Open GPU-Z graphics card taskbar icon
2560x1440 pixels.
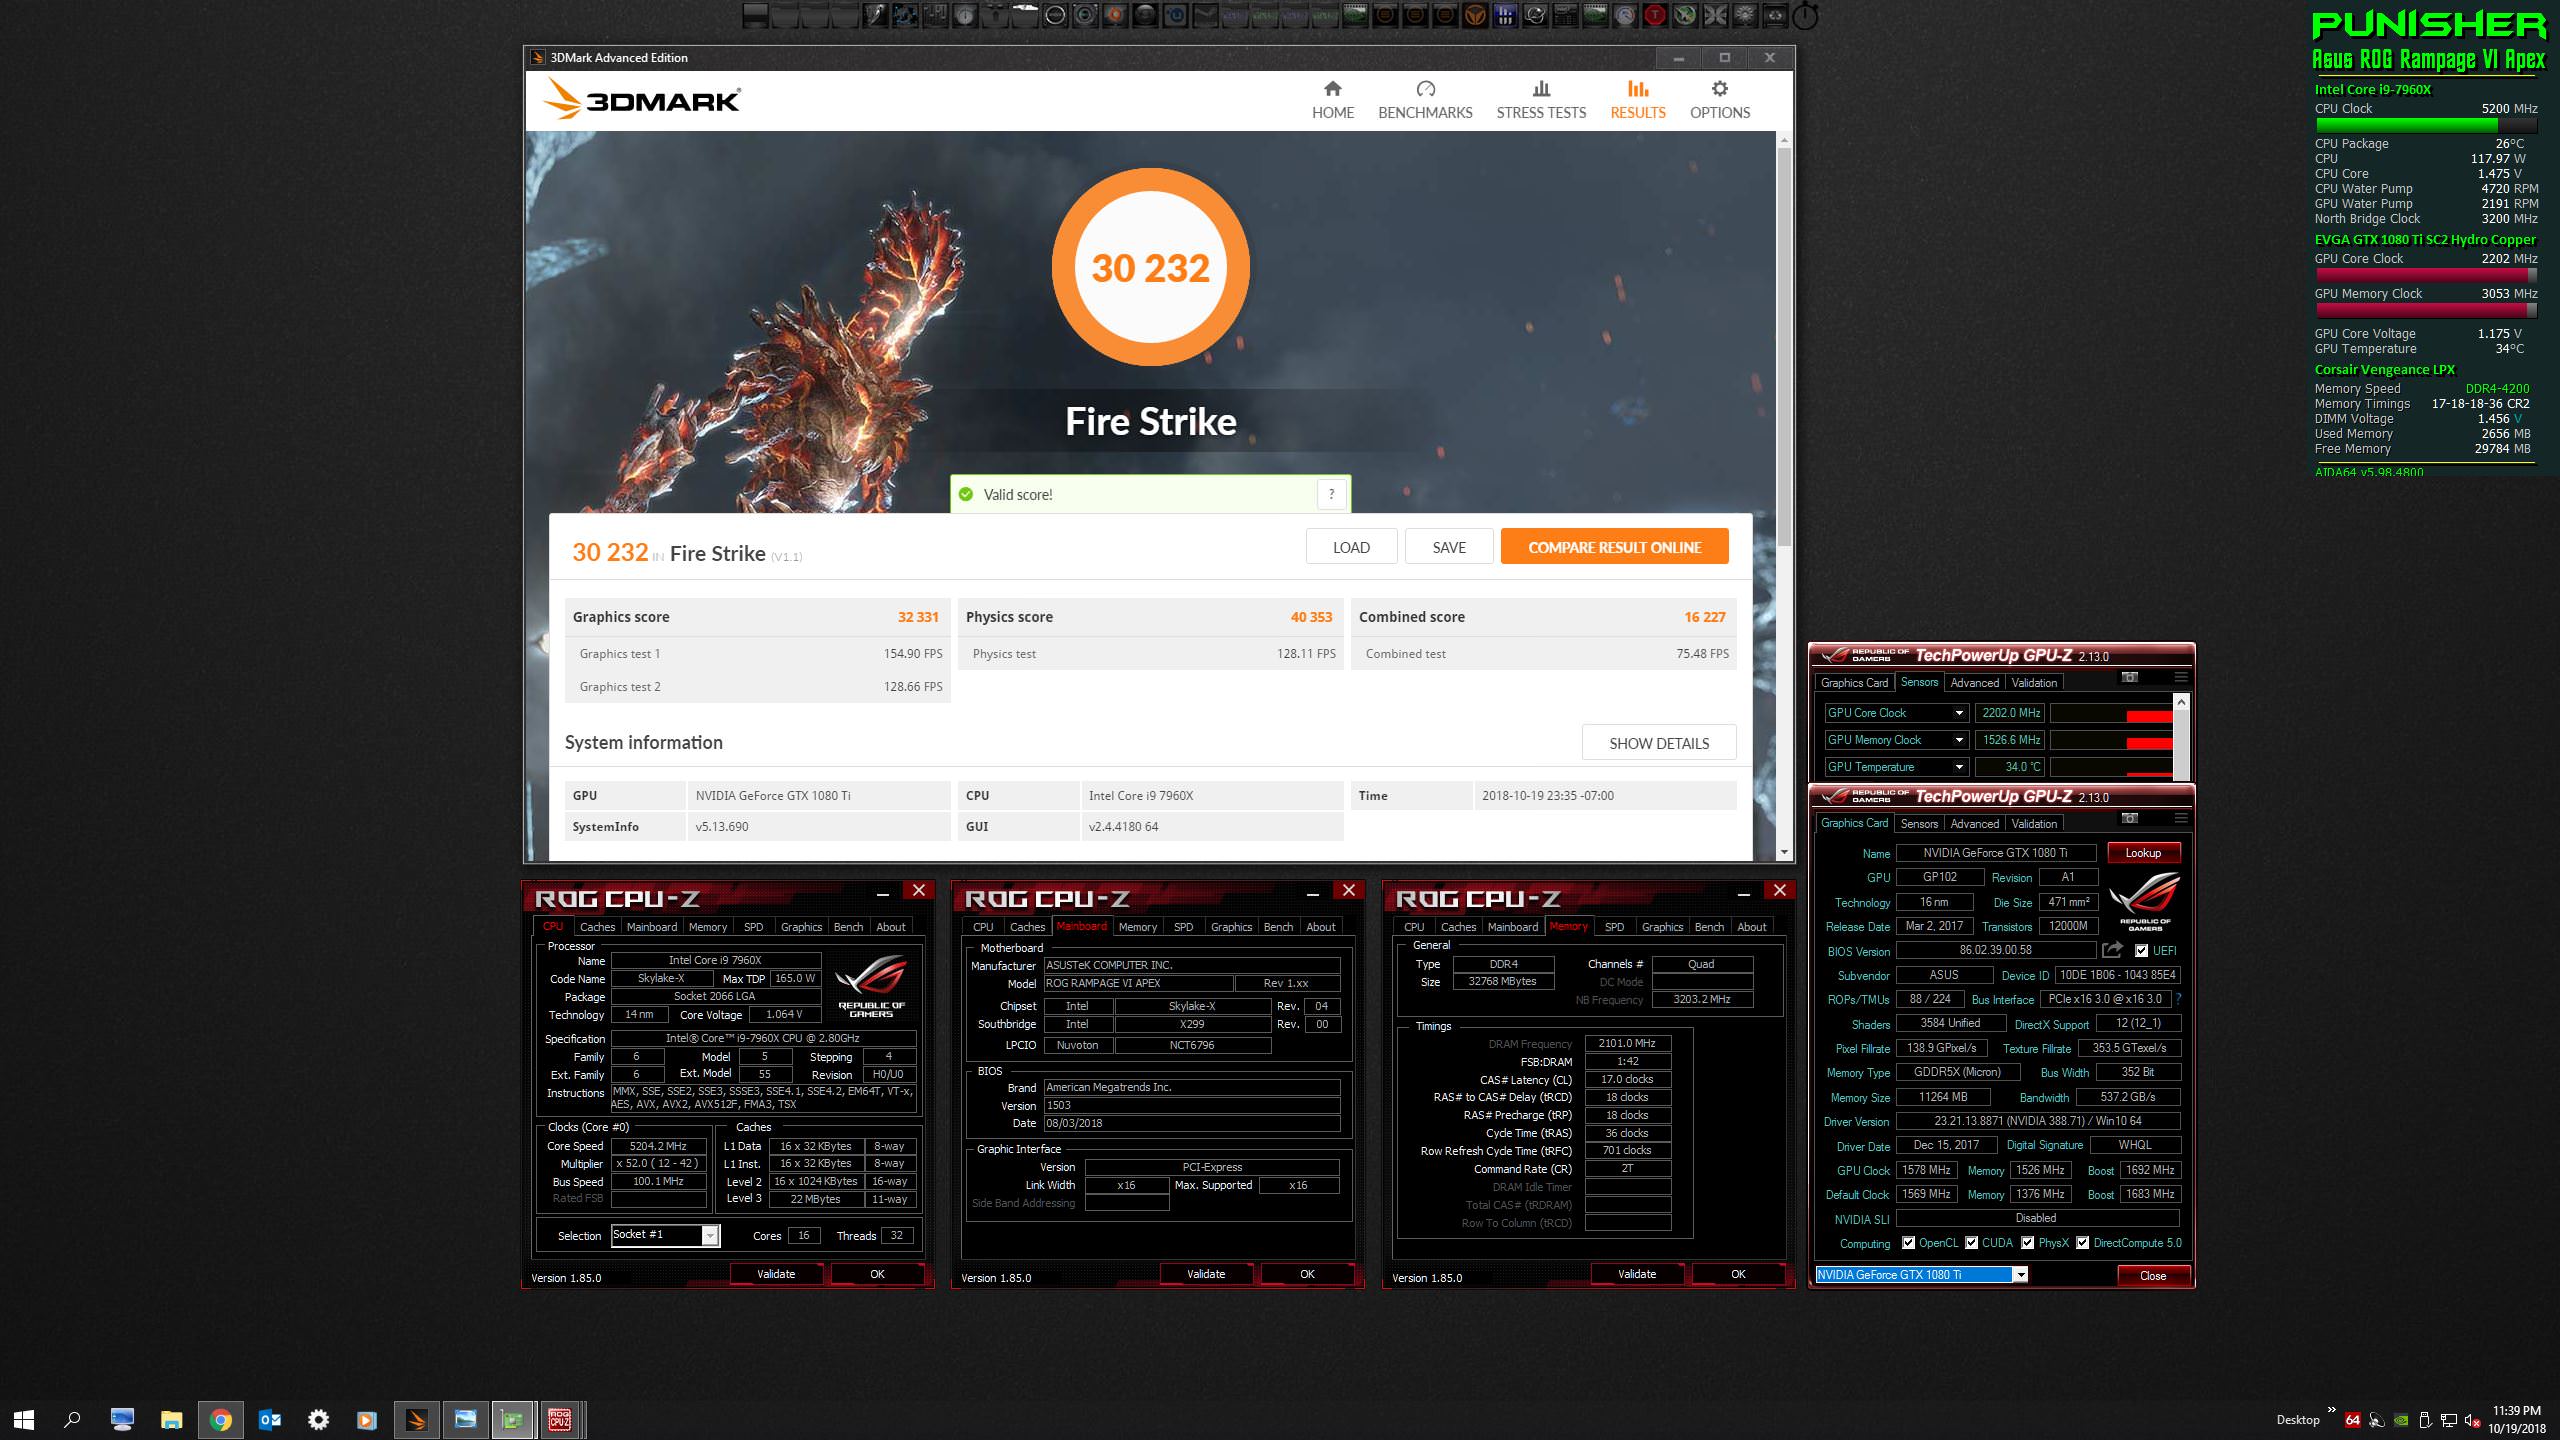[x=512, y=1420]
